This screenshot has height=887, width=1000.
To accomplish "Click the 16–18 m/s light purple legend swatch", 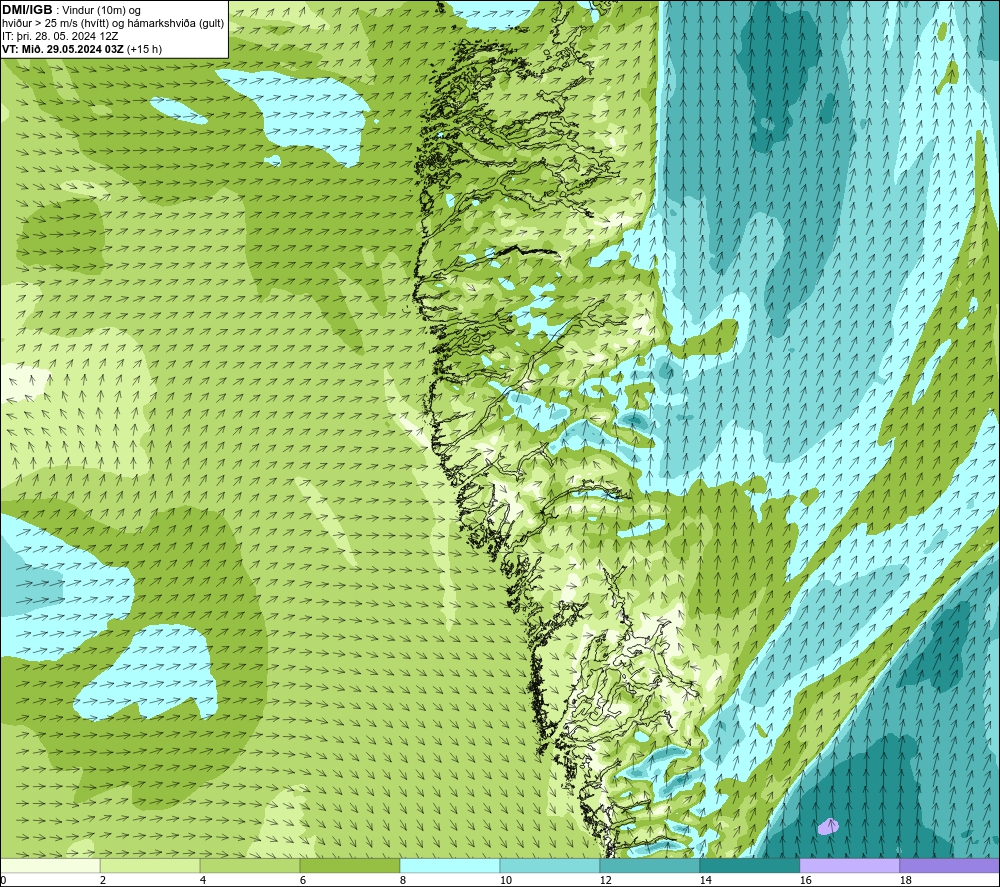I will click(849, 866).
